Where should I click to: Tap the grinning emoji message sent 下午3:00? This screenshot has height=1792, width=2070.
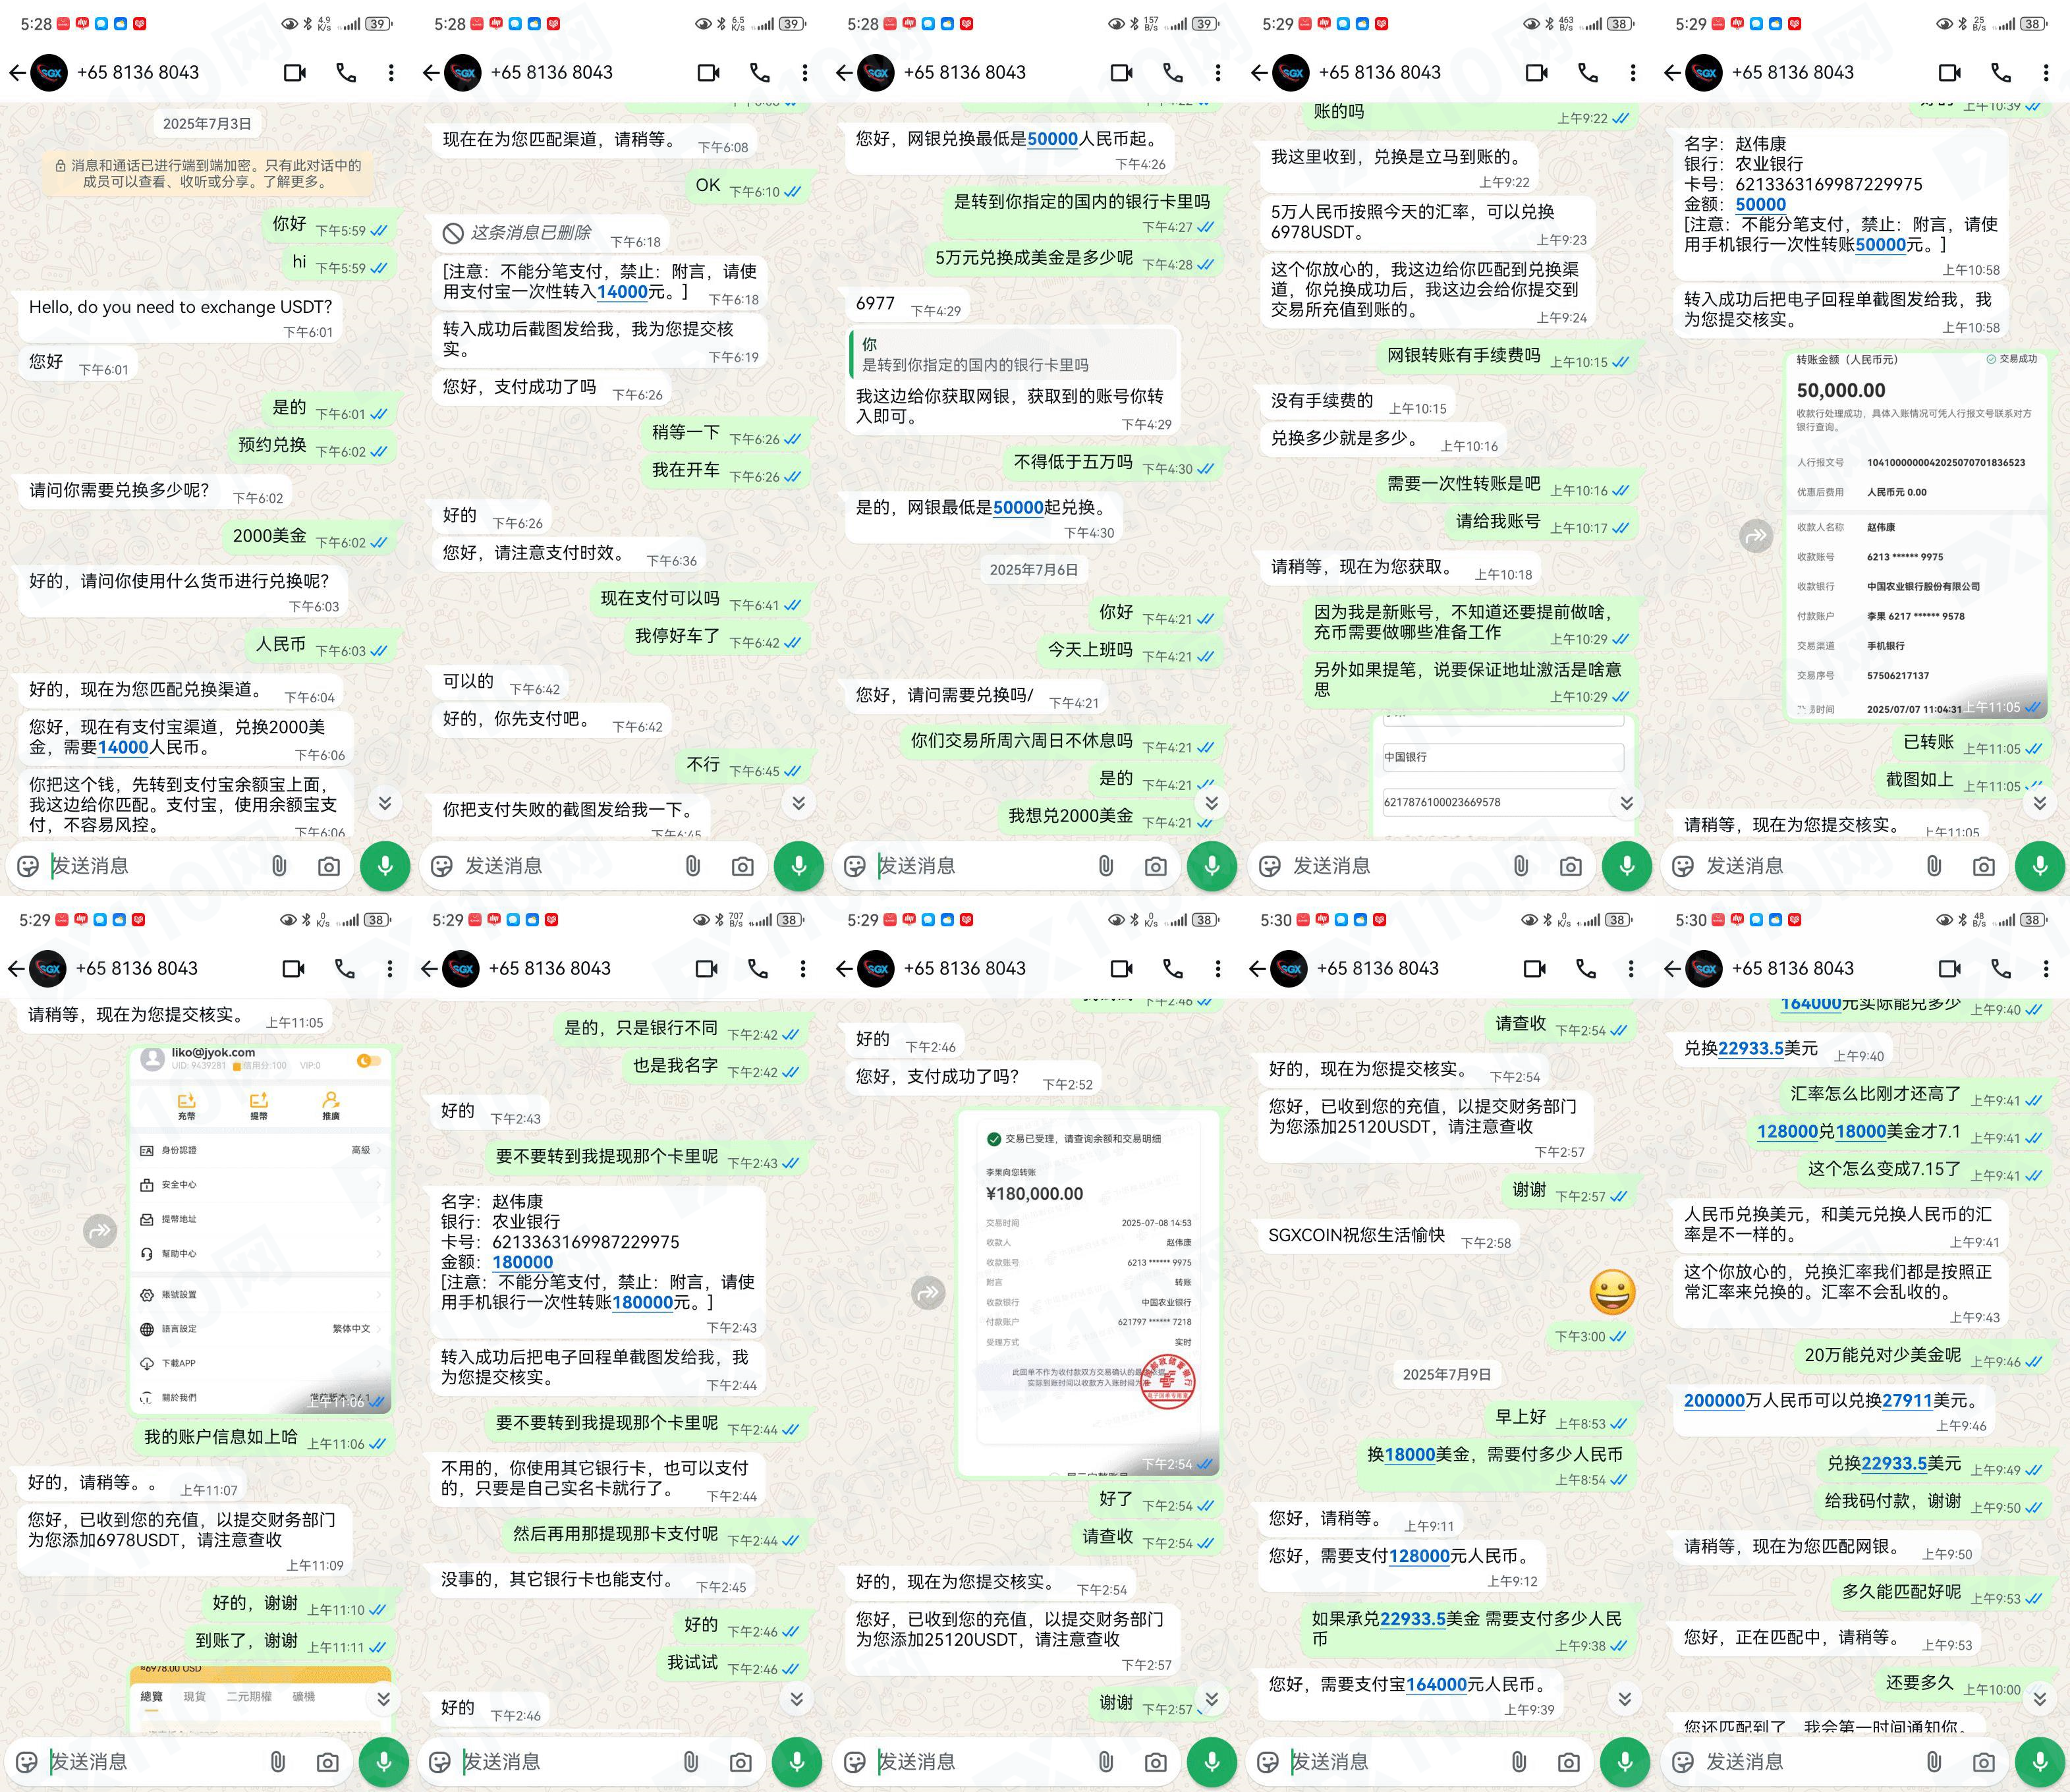click(x=1612, y=1292)
